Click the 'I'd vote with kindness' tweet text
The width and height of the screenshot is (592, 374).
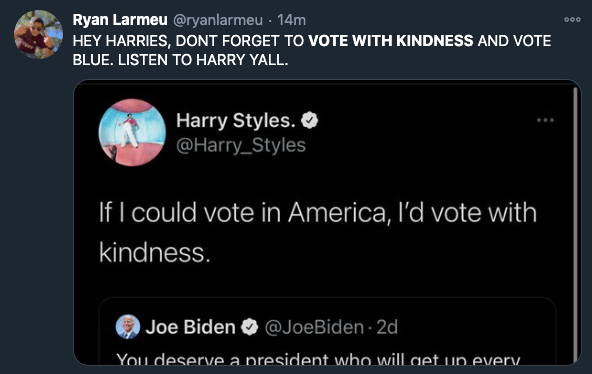(318, 232)
